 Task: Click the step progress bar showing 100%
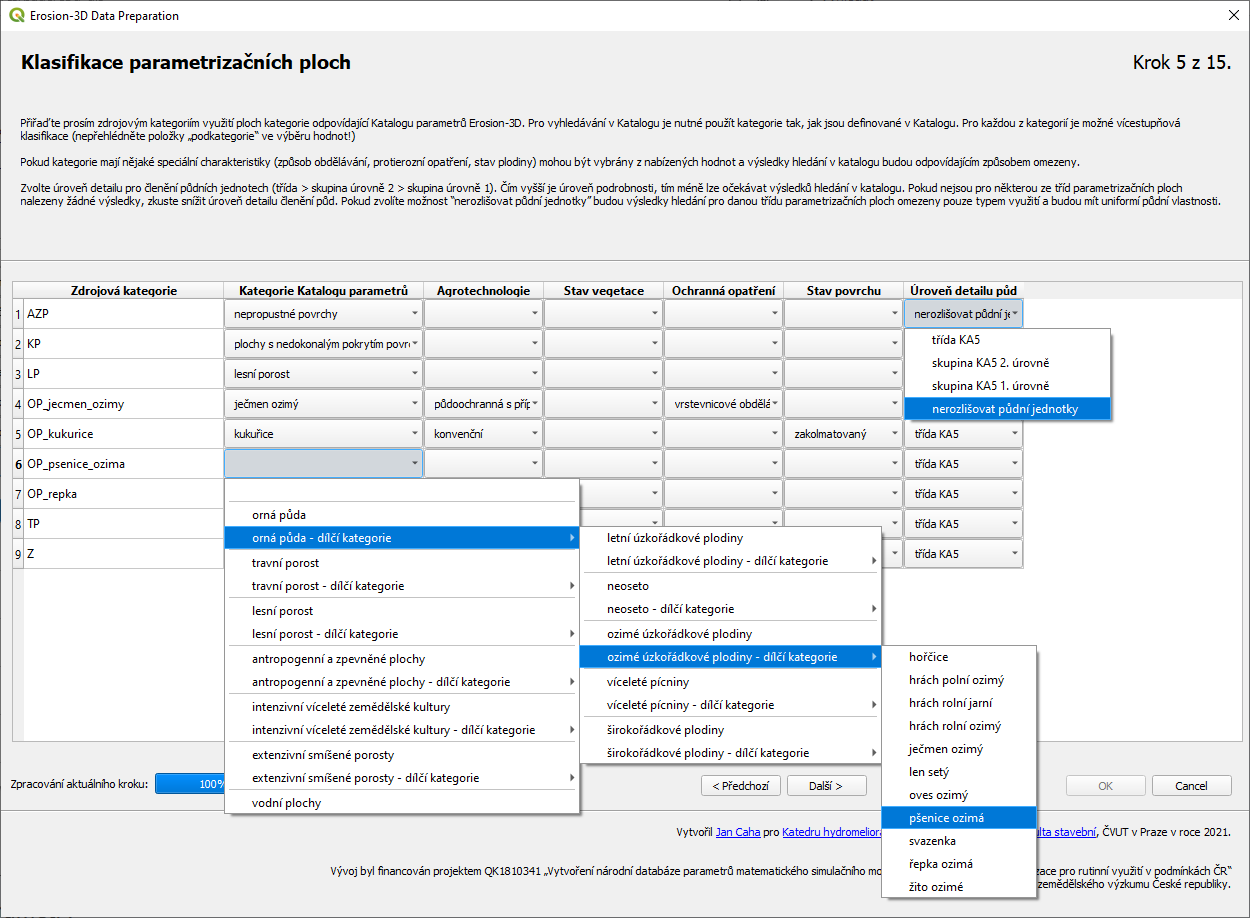pyautogui.click(x=190, y=784)
